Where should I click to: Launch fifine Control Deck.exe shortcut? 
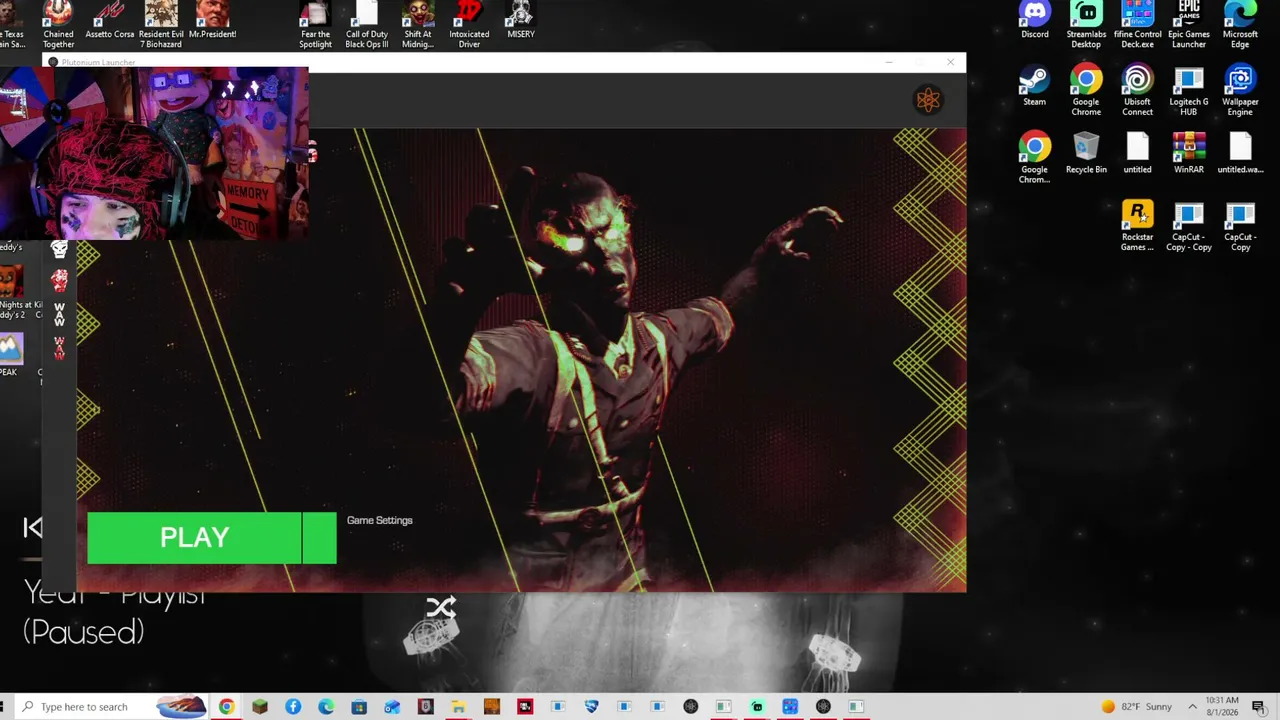click(x=1137, y=24)
